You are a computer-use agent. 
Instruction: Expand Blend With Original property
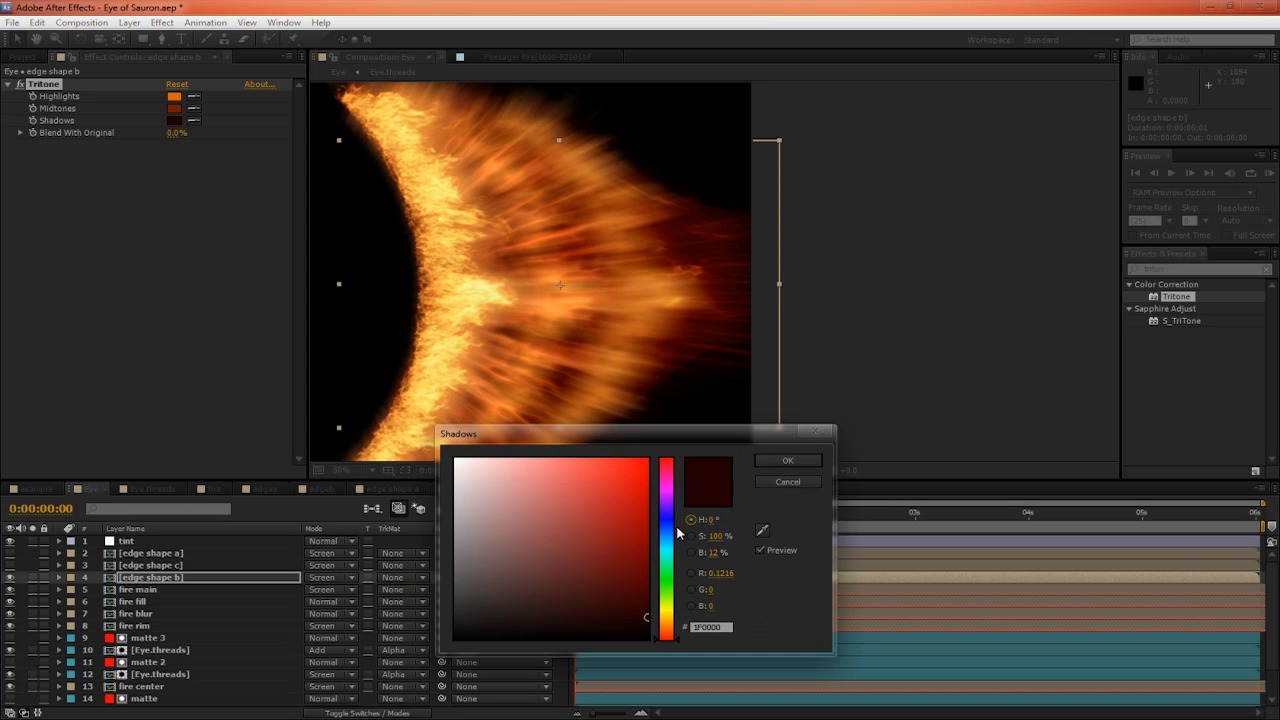click(20, 132)
